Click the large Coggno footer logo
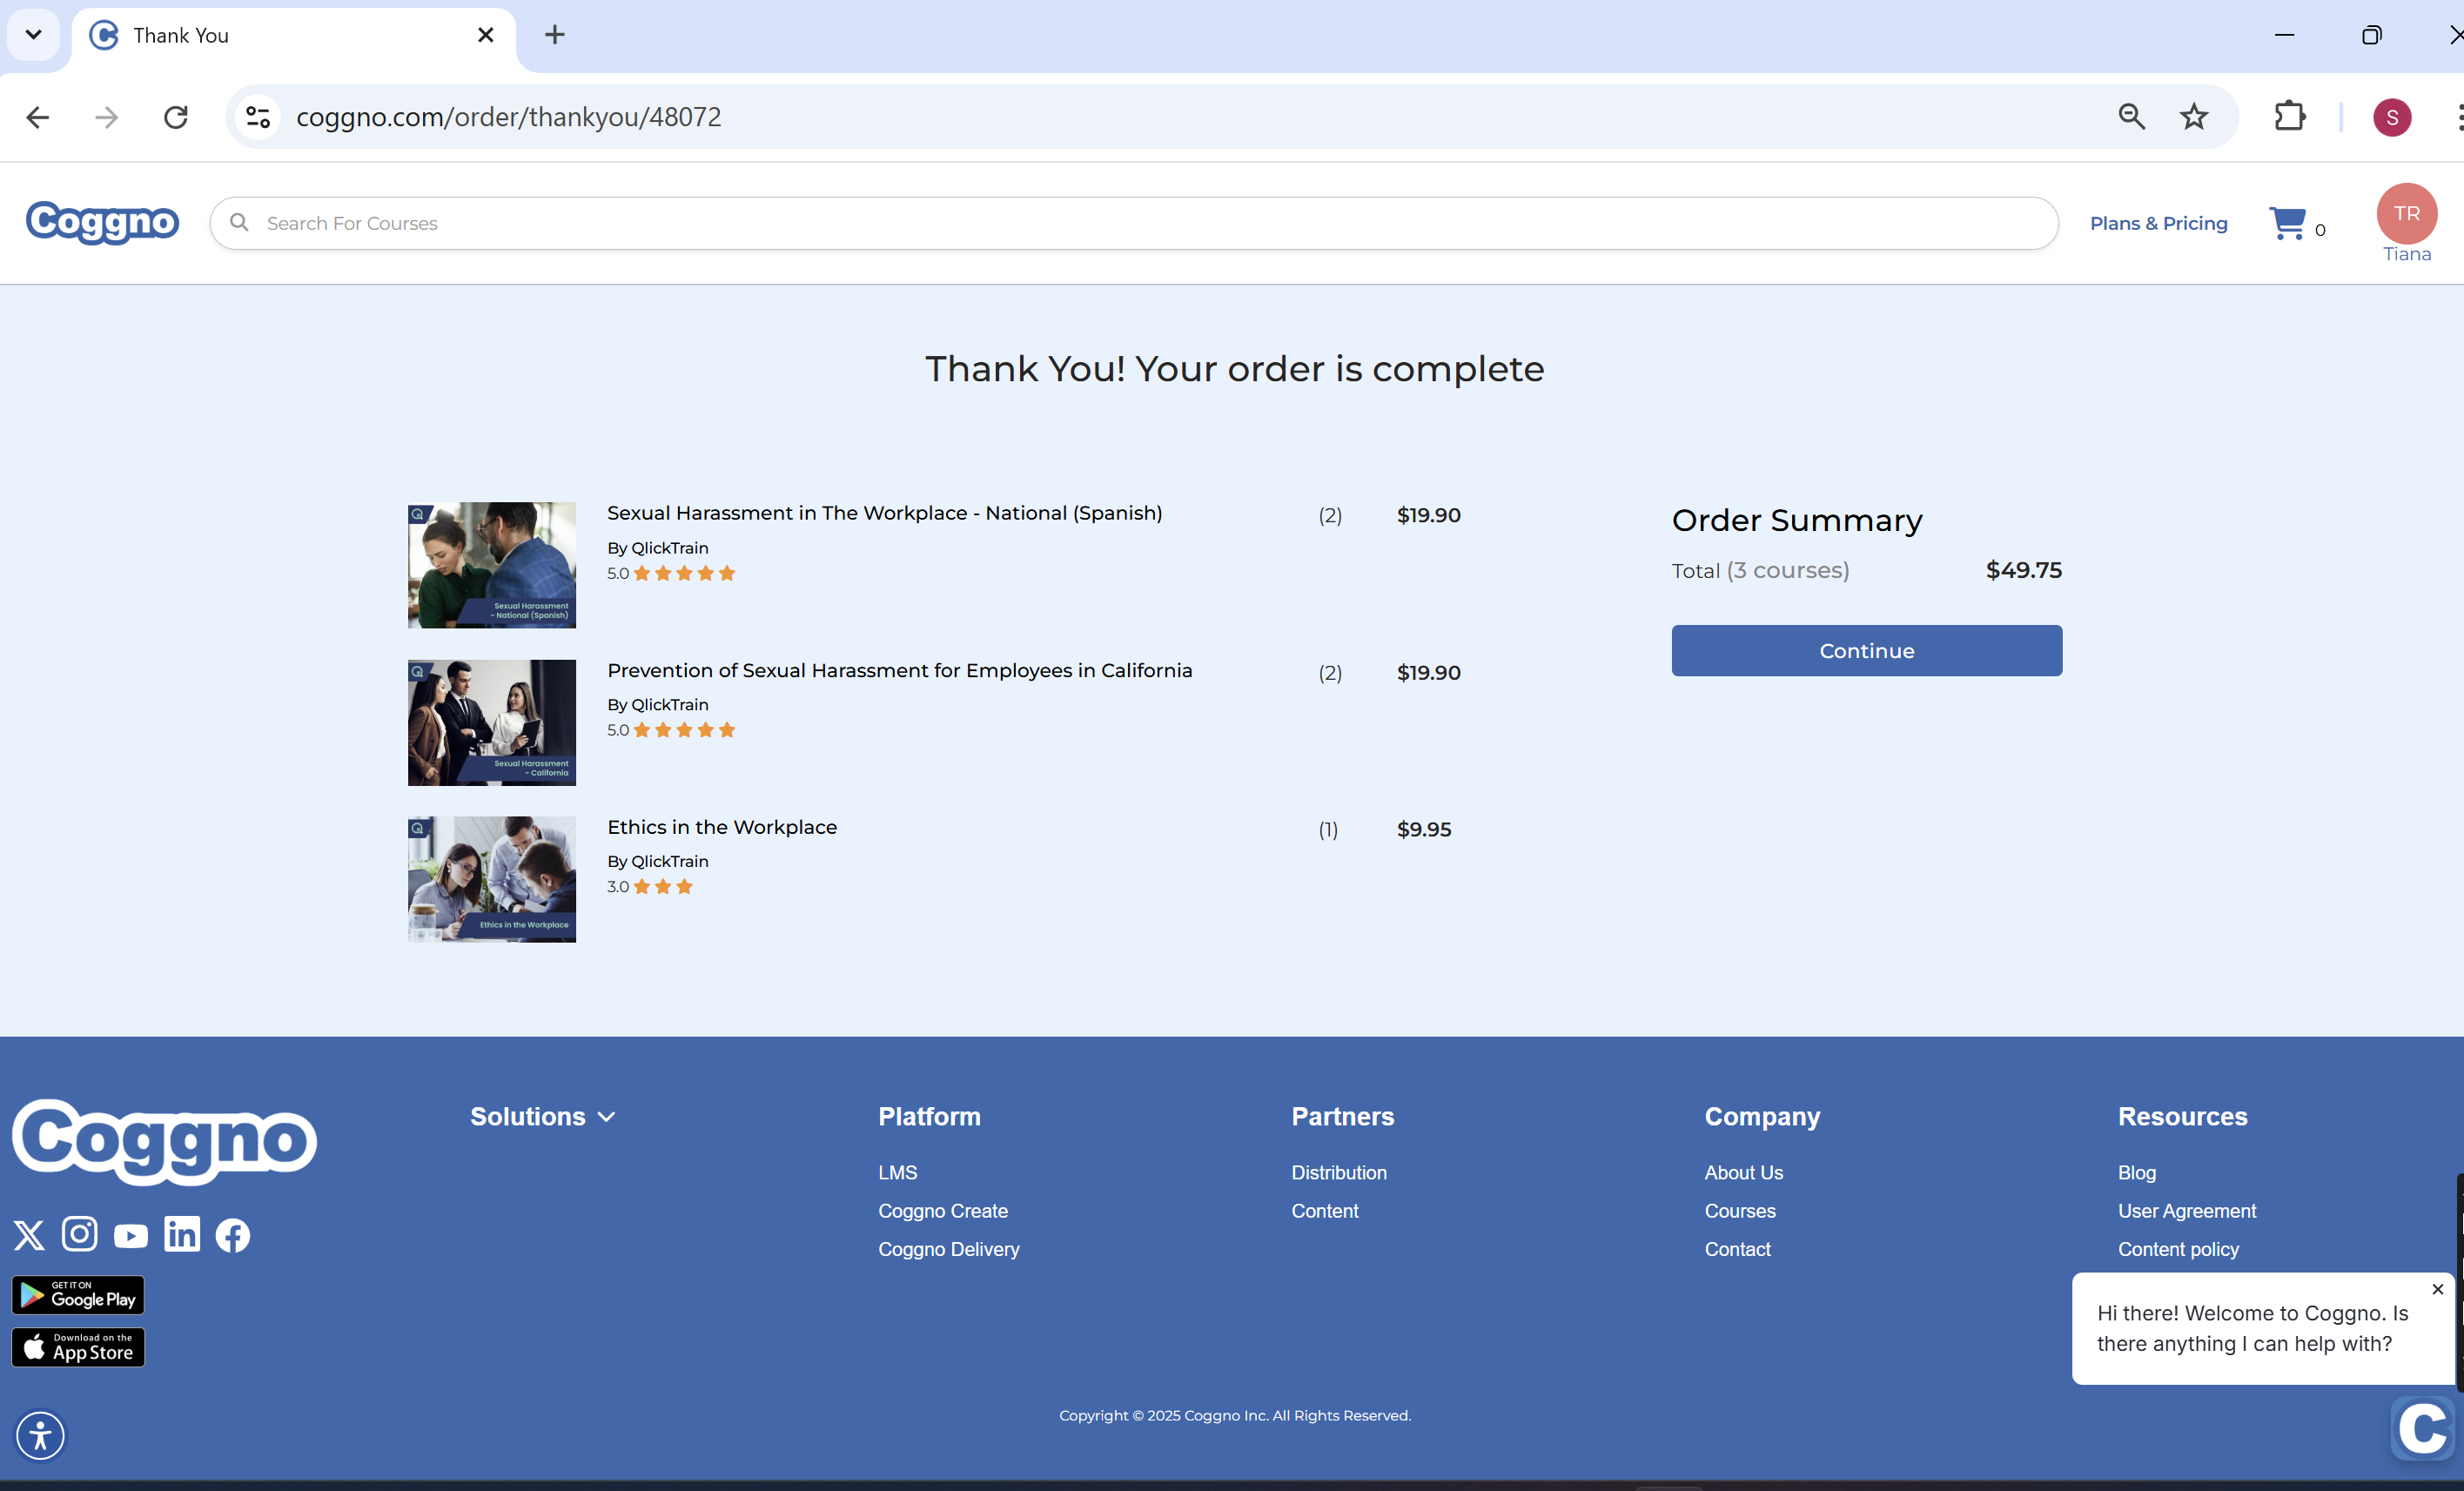2464x1491 pixels. pyautogui.click(x=165, y=1141)
